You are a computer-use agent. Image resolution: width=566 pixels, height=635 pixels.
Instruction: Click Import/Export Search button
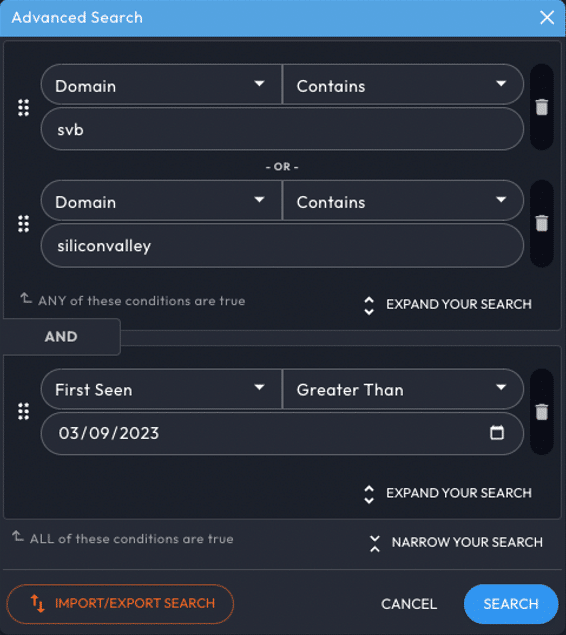(x=120, y=604)
